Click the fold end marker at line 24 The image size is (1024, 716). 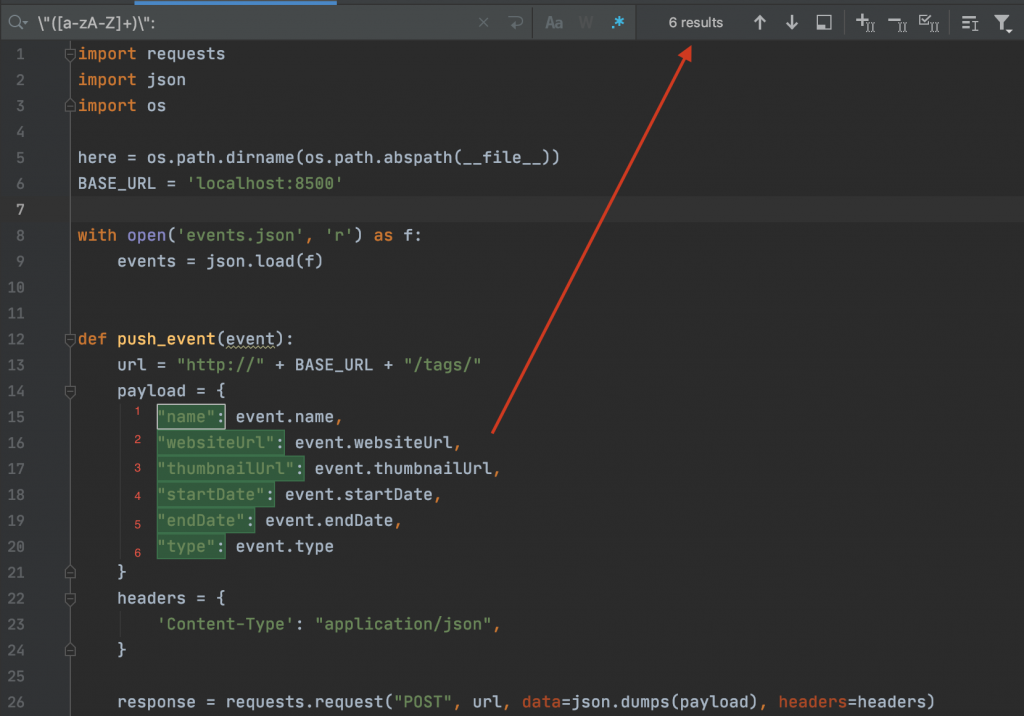point(70,650)
